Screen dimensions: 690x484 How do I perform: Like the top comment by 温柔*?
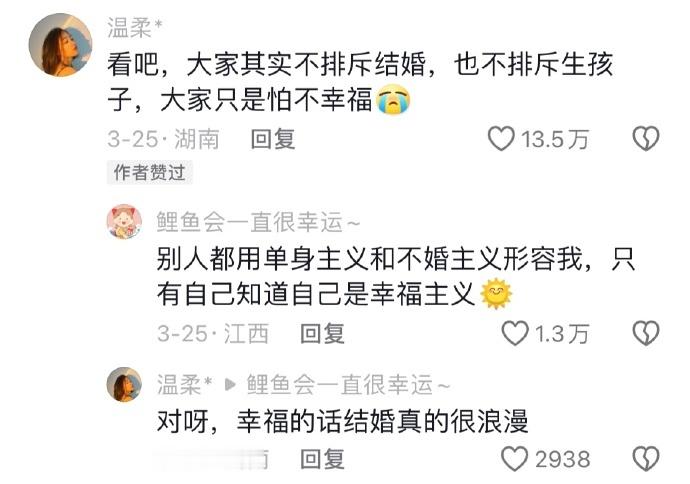(501, 139)
